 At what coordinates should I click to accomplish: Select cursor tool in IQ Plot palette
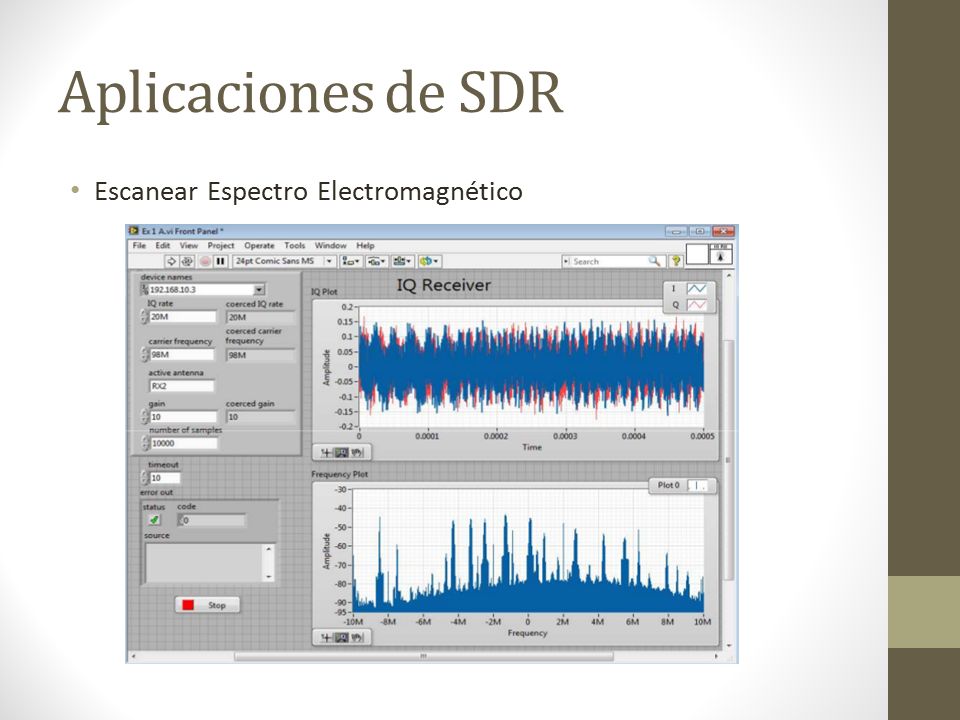[x=326, y=452]
